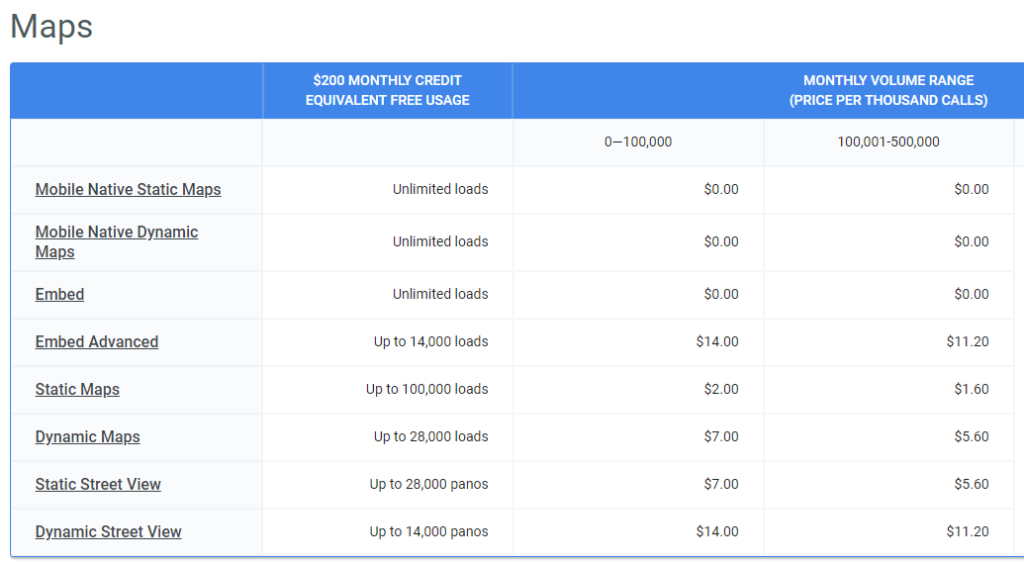The height and width of the screenshot is (564, 1024).
Task: Select the 100,001-500,000 volume range cell
Action: coord(888,142)
